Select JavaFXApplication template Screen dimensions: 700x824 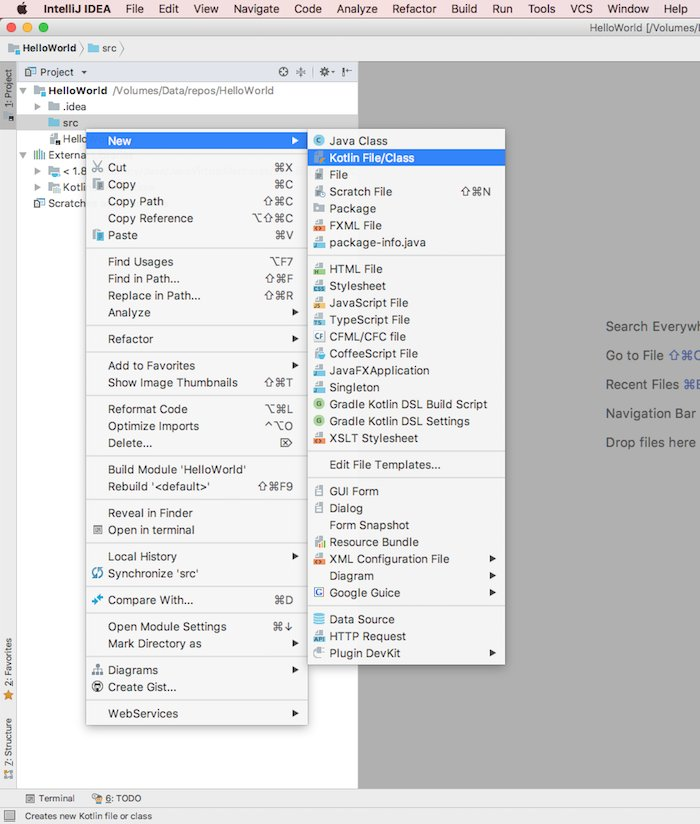(406, 370)
